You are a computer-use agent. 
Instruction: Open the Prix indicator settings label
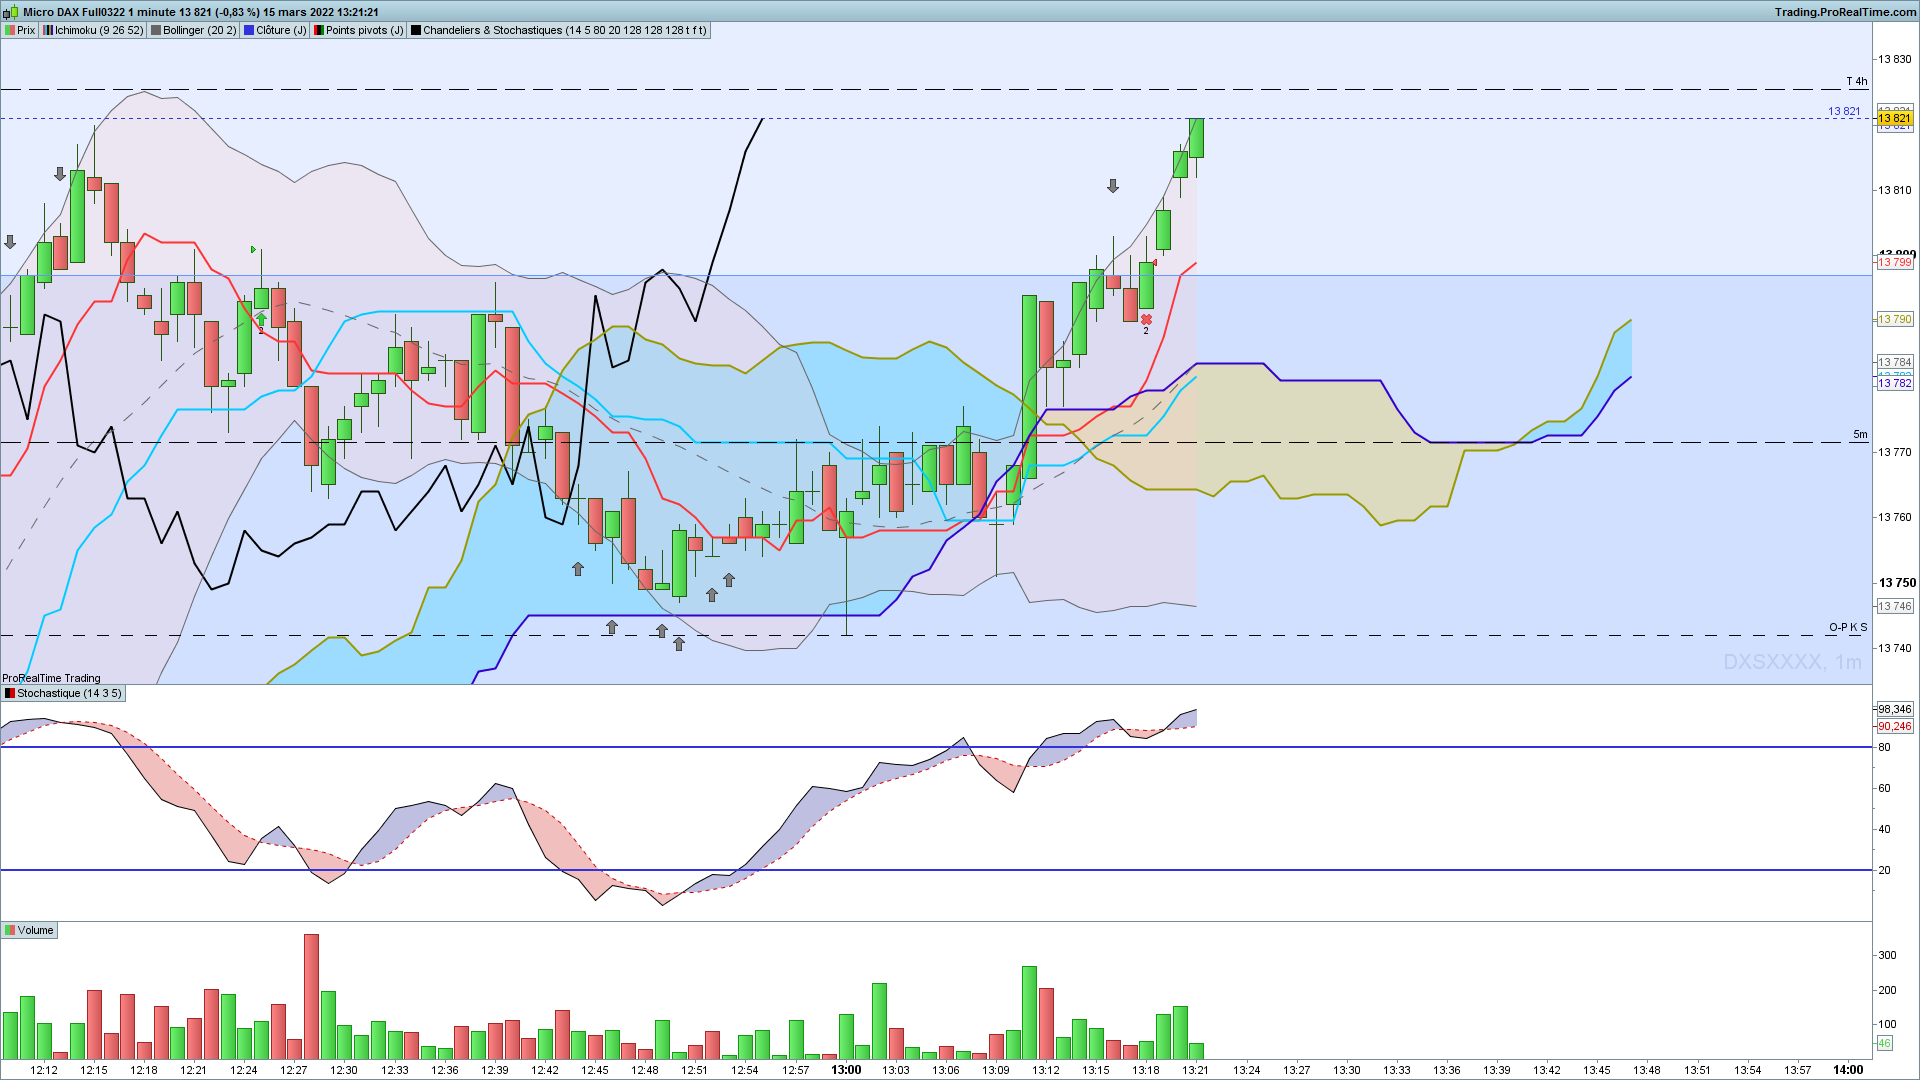(x=20, y=30)
